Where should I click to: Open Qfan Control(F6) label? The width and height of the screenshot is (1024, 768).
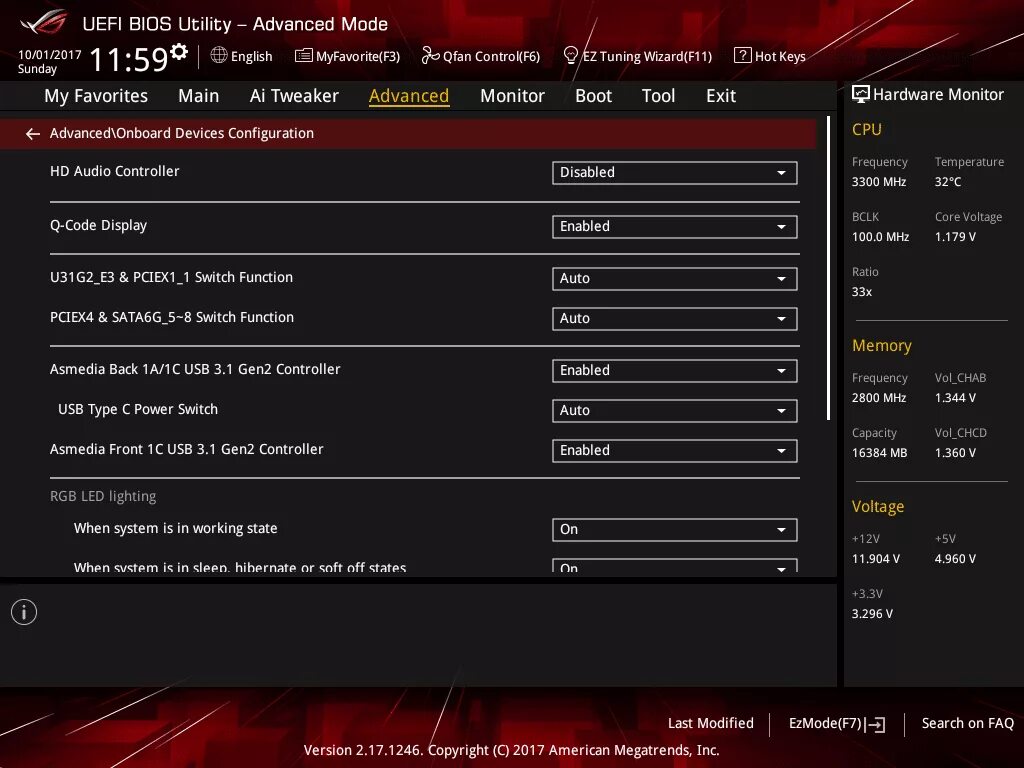tap(491, 57)
